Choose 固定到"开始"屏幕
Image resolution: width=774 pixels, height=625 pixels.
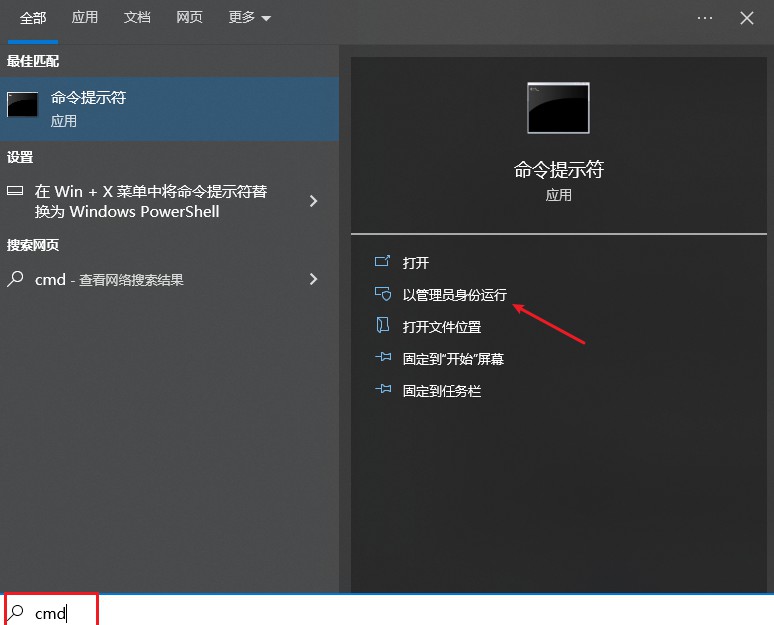click(x=453, y=359)
